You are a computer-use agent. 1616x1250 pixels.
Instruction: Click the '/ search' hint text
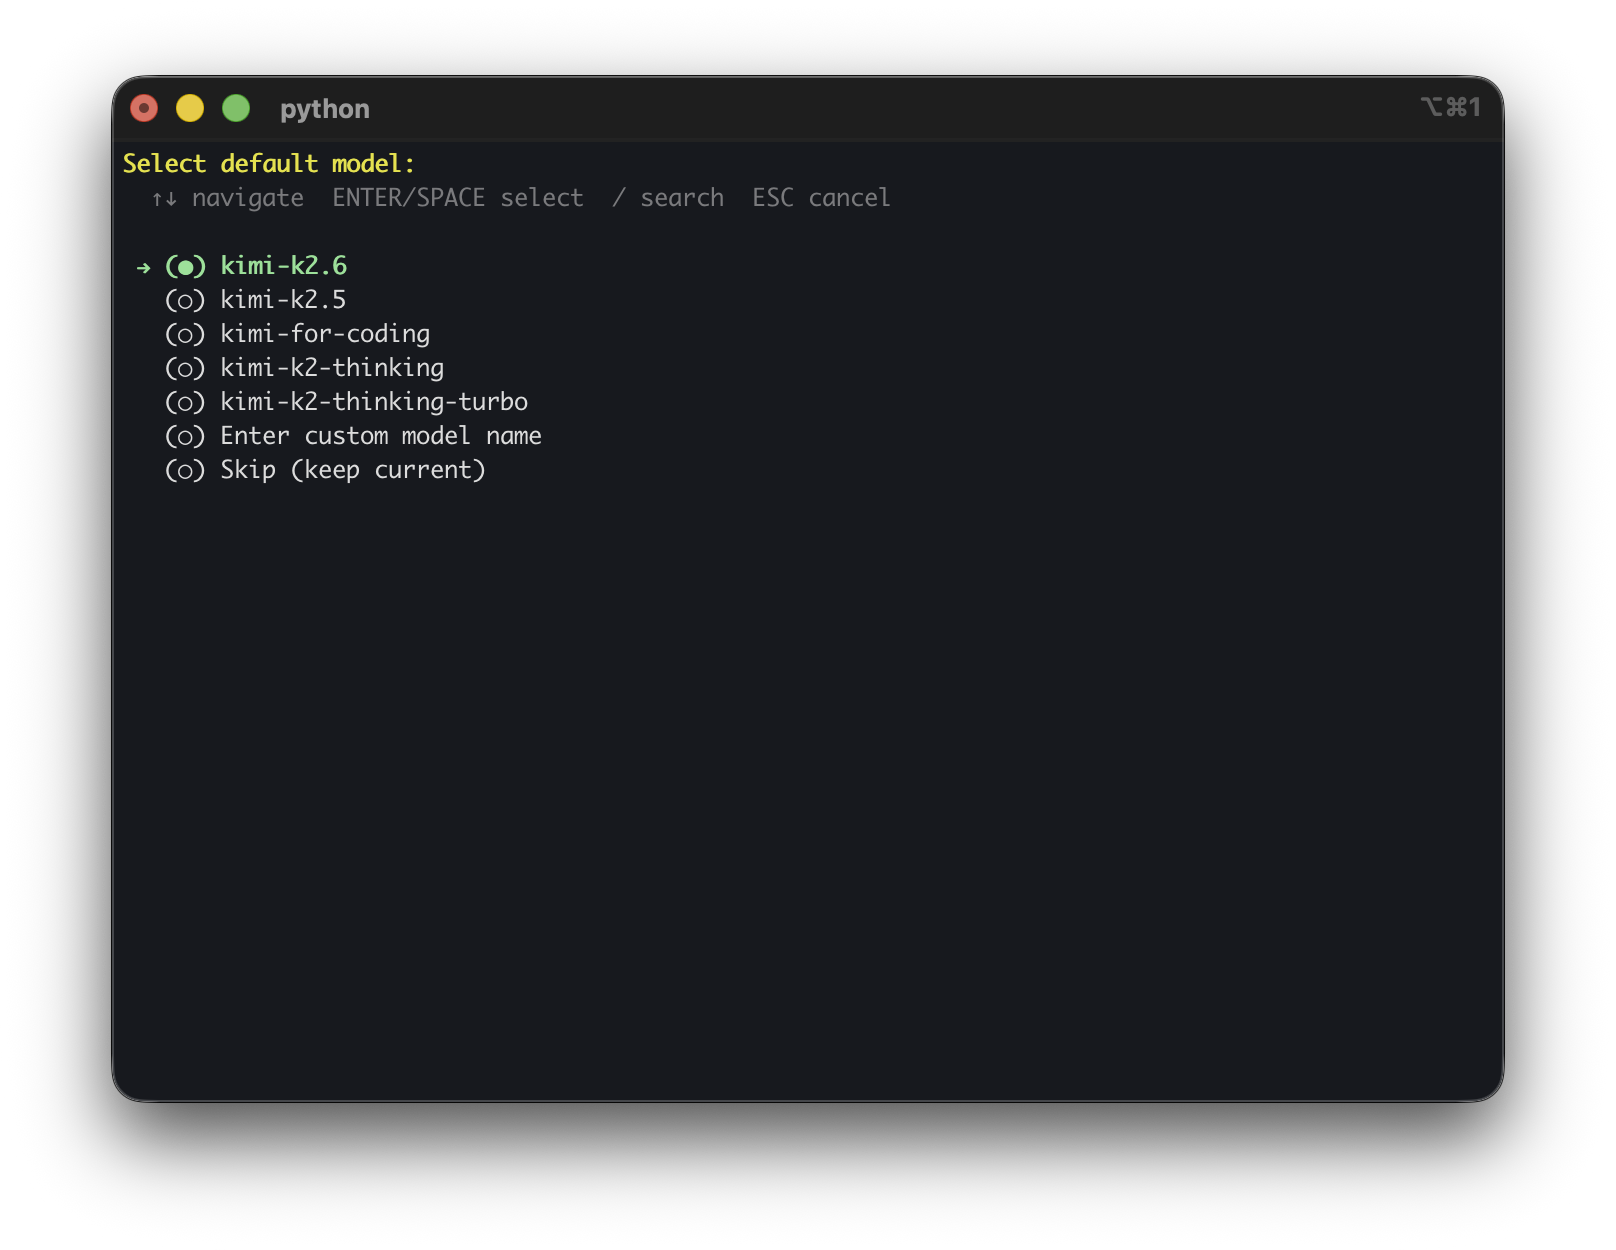pos(668,198)
